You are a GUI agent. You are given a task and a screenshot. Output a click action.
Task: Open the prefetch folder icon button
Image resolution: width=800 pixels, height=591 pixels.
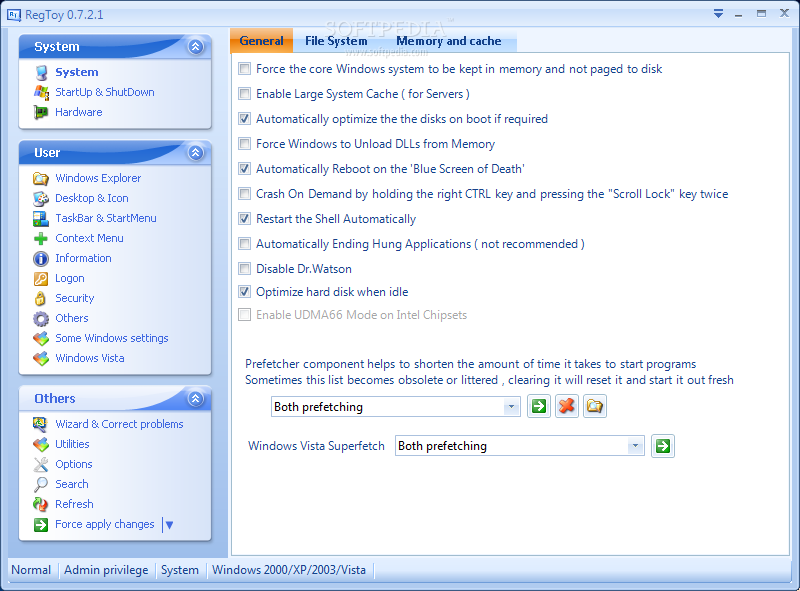point(595,406)
